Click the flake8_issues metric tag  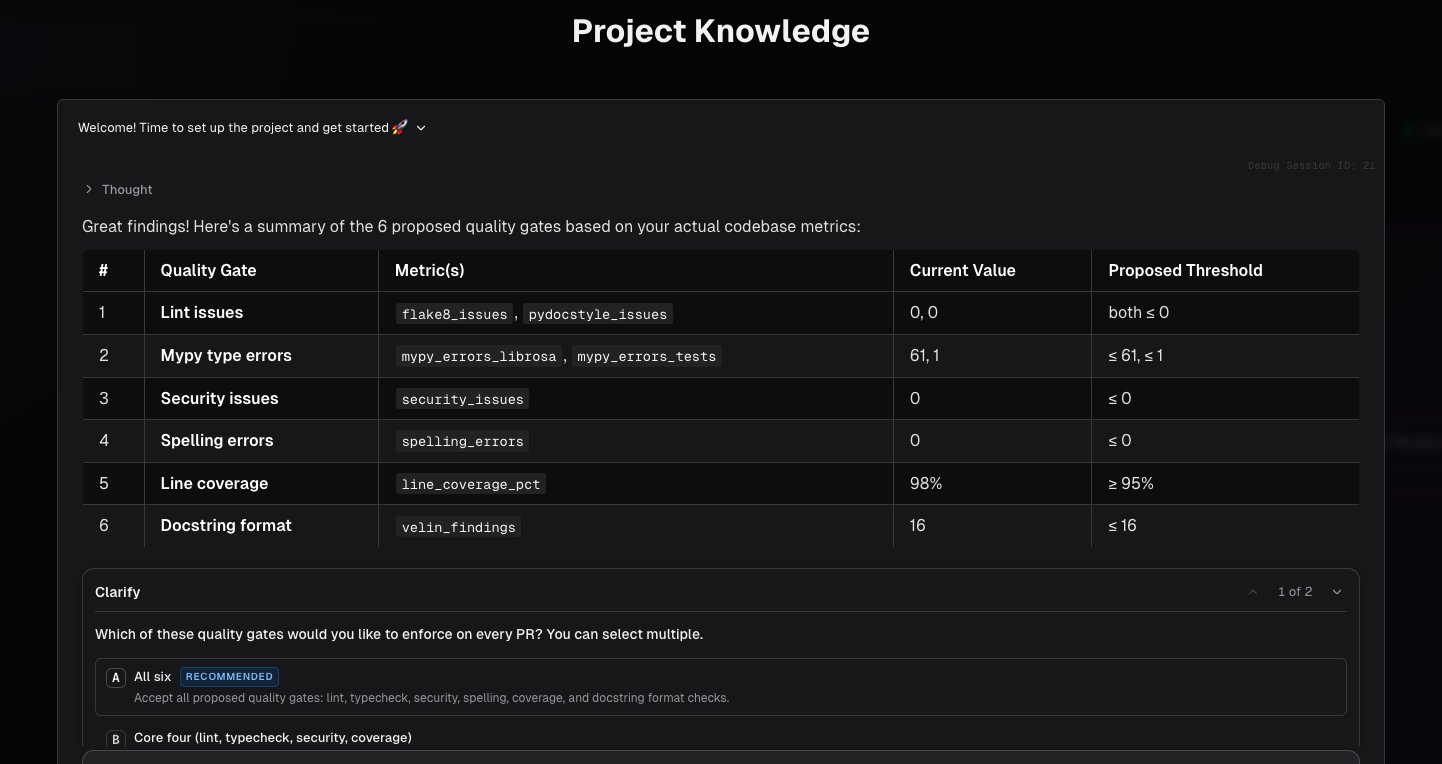point(454,314)
